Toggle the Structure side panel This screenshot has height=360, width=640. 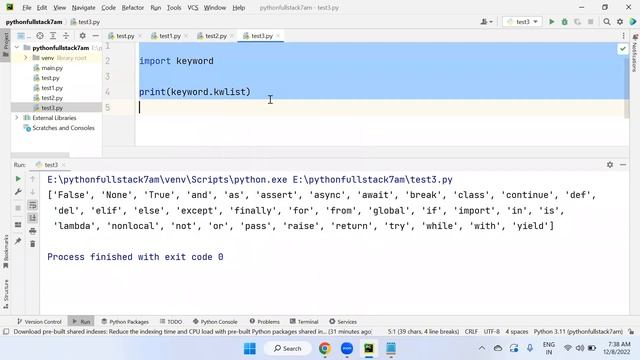[6, 293]
